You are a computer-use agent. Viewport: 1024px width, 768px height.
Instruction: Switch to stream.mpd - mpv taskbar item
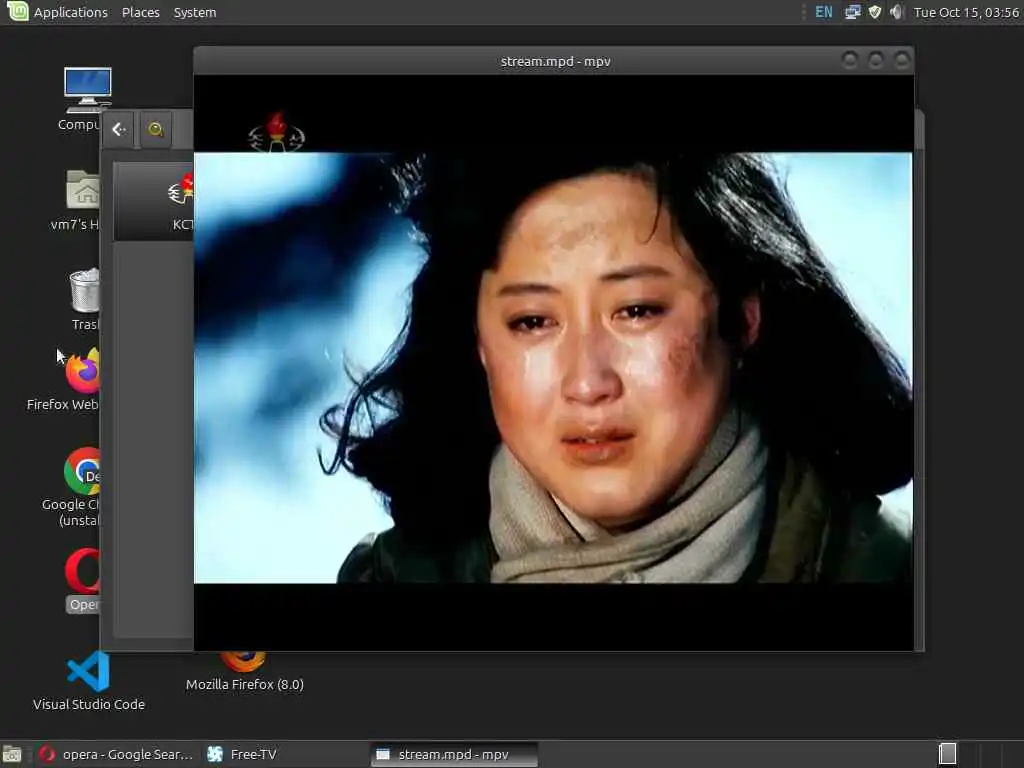pyautogui.click(x=454, y=754)
